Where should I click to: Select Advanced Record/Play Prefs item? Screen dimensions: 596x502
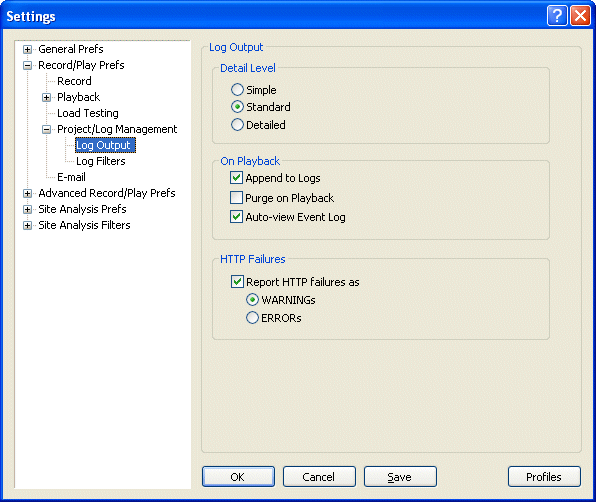coord(107,193)
